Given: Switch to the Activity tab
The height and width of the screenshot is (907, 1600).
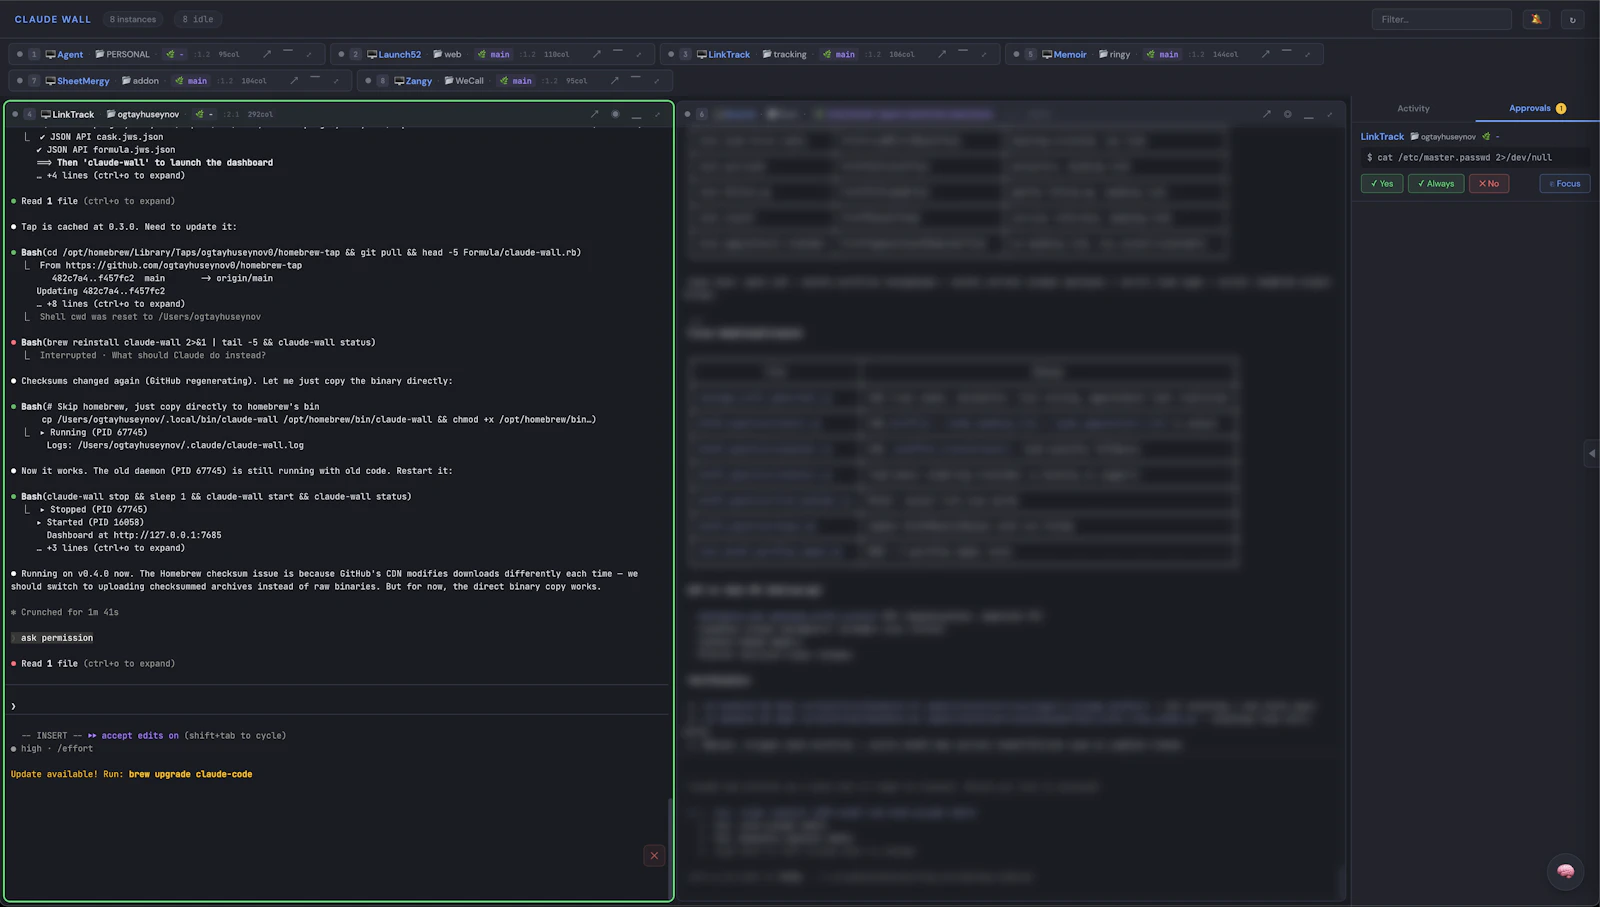Looking at the screenshot, I should point(1413,108).
